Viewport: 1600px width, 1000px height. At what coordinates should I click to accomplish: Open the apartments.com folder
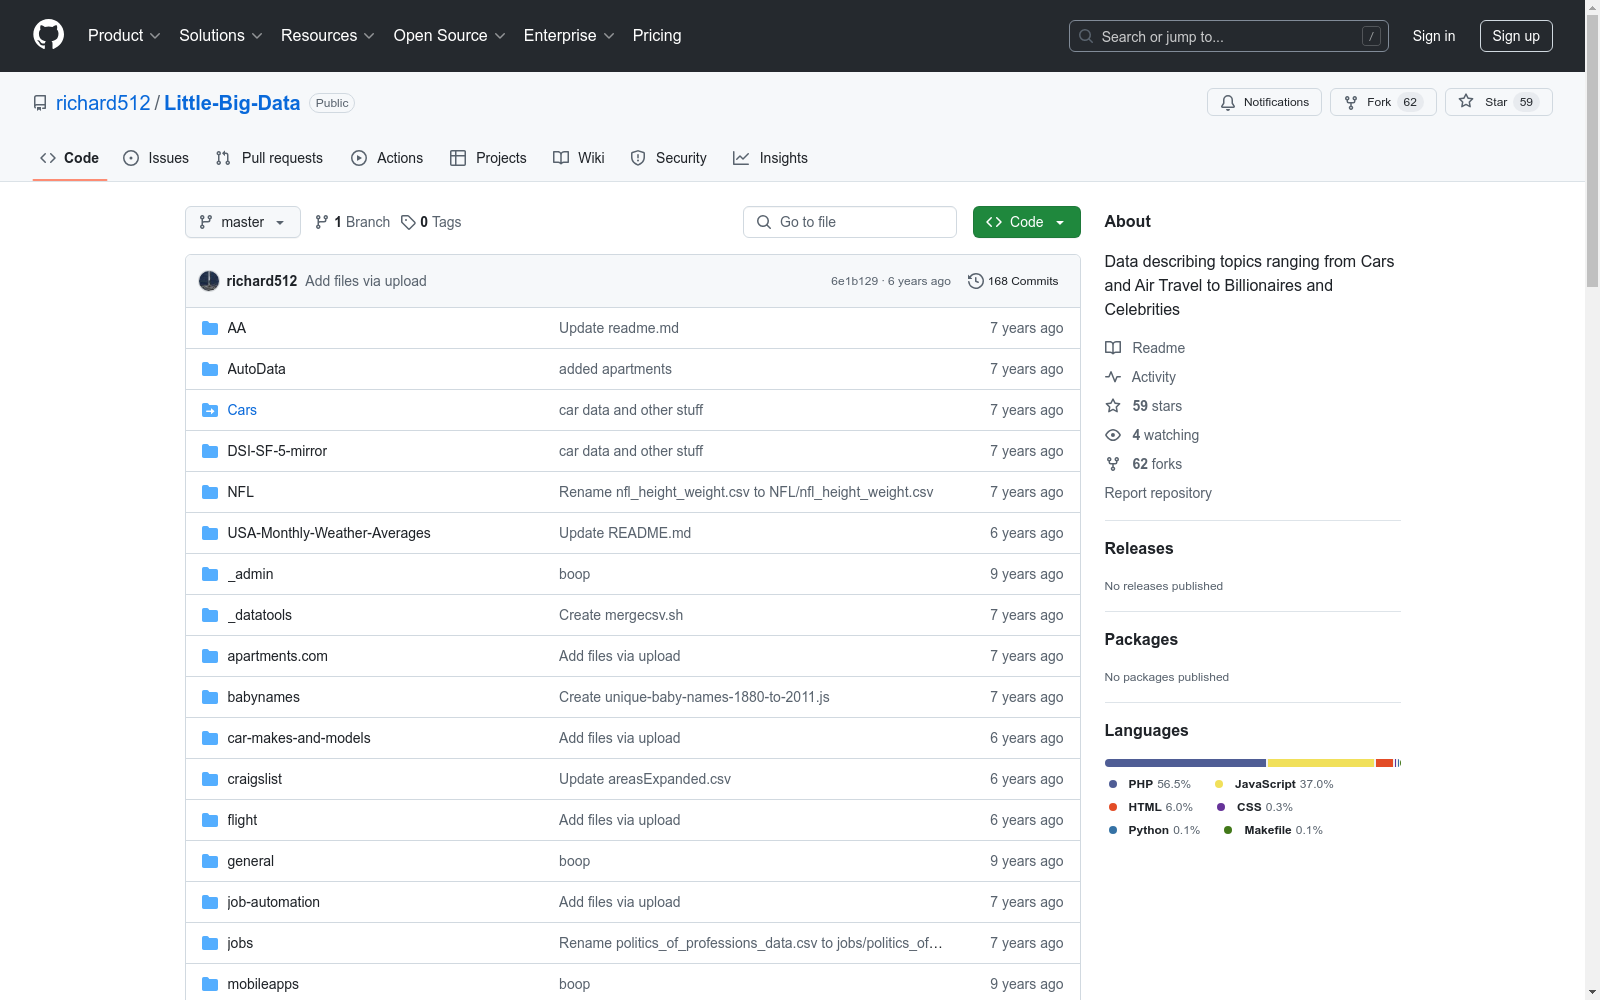click(x=277, y=656)
